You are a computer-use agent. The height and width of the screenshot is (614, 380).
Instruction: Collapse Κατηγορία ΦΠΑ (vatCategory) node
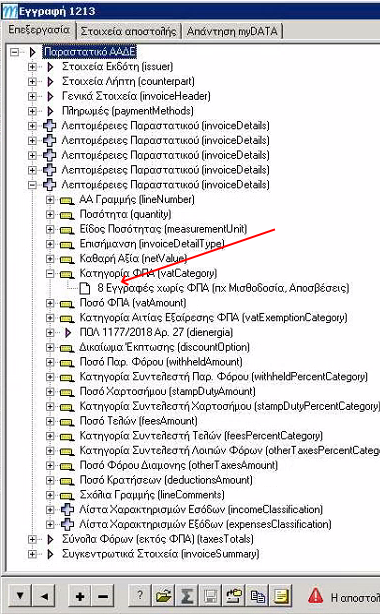pyautogui.click(x=50, y=273)
